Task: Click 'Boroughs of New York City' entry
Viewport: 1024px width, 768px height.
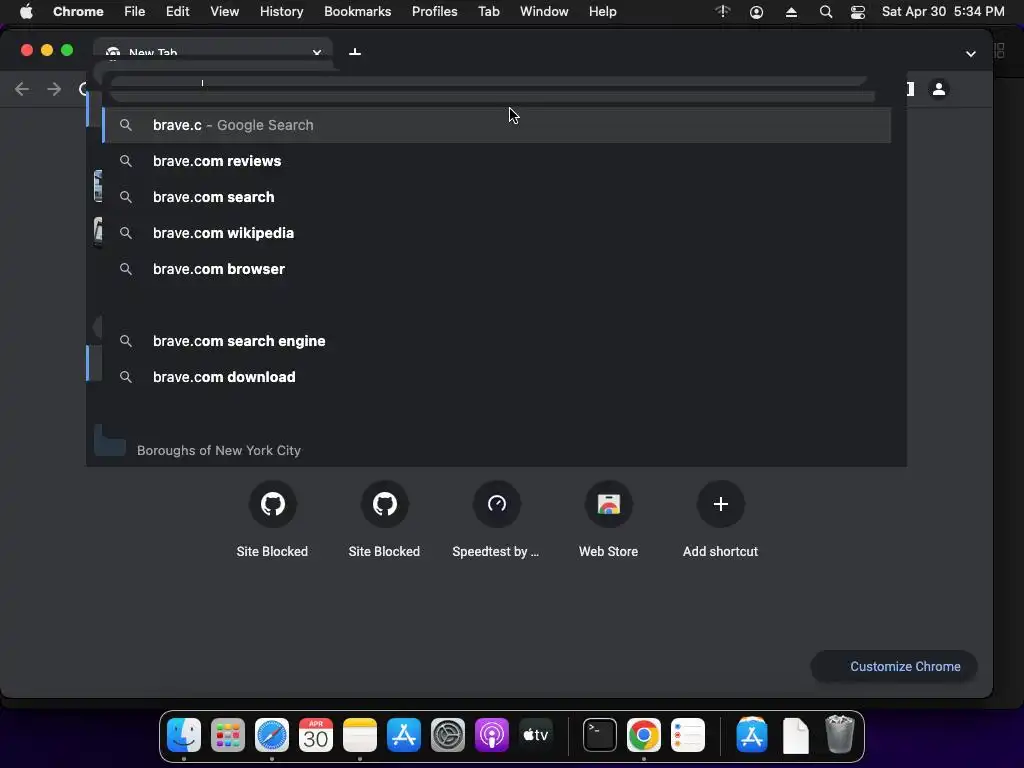Action: pos(219,450)
